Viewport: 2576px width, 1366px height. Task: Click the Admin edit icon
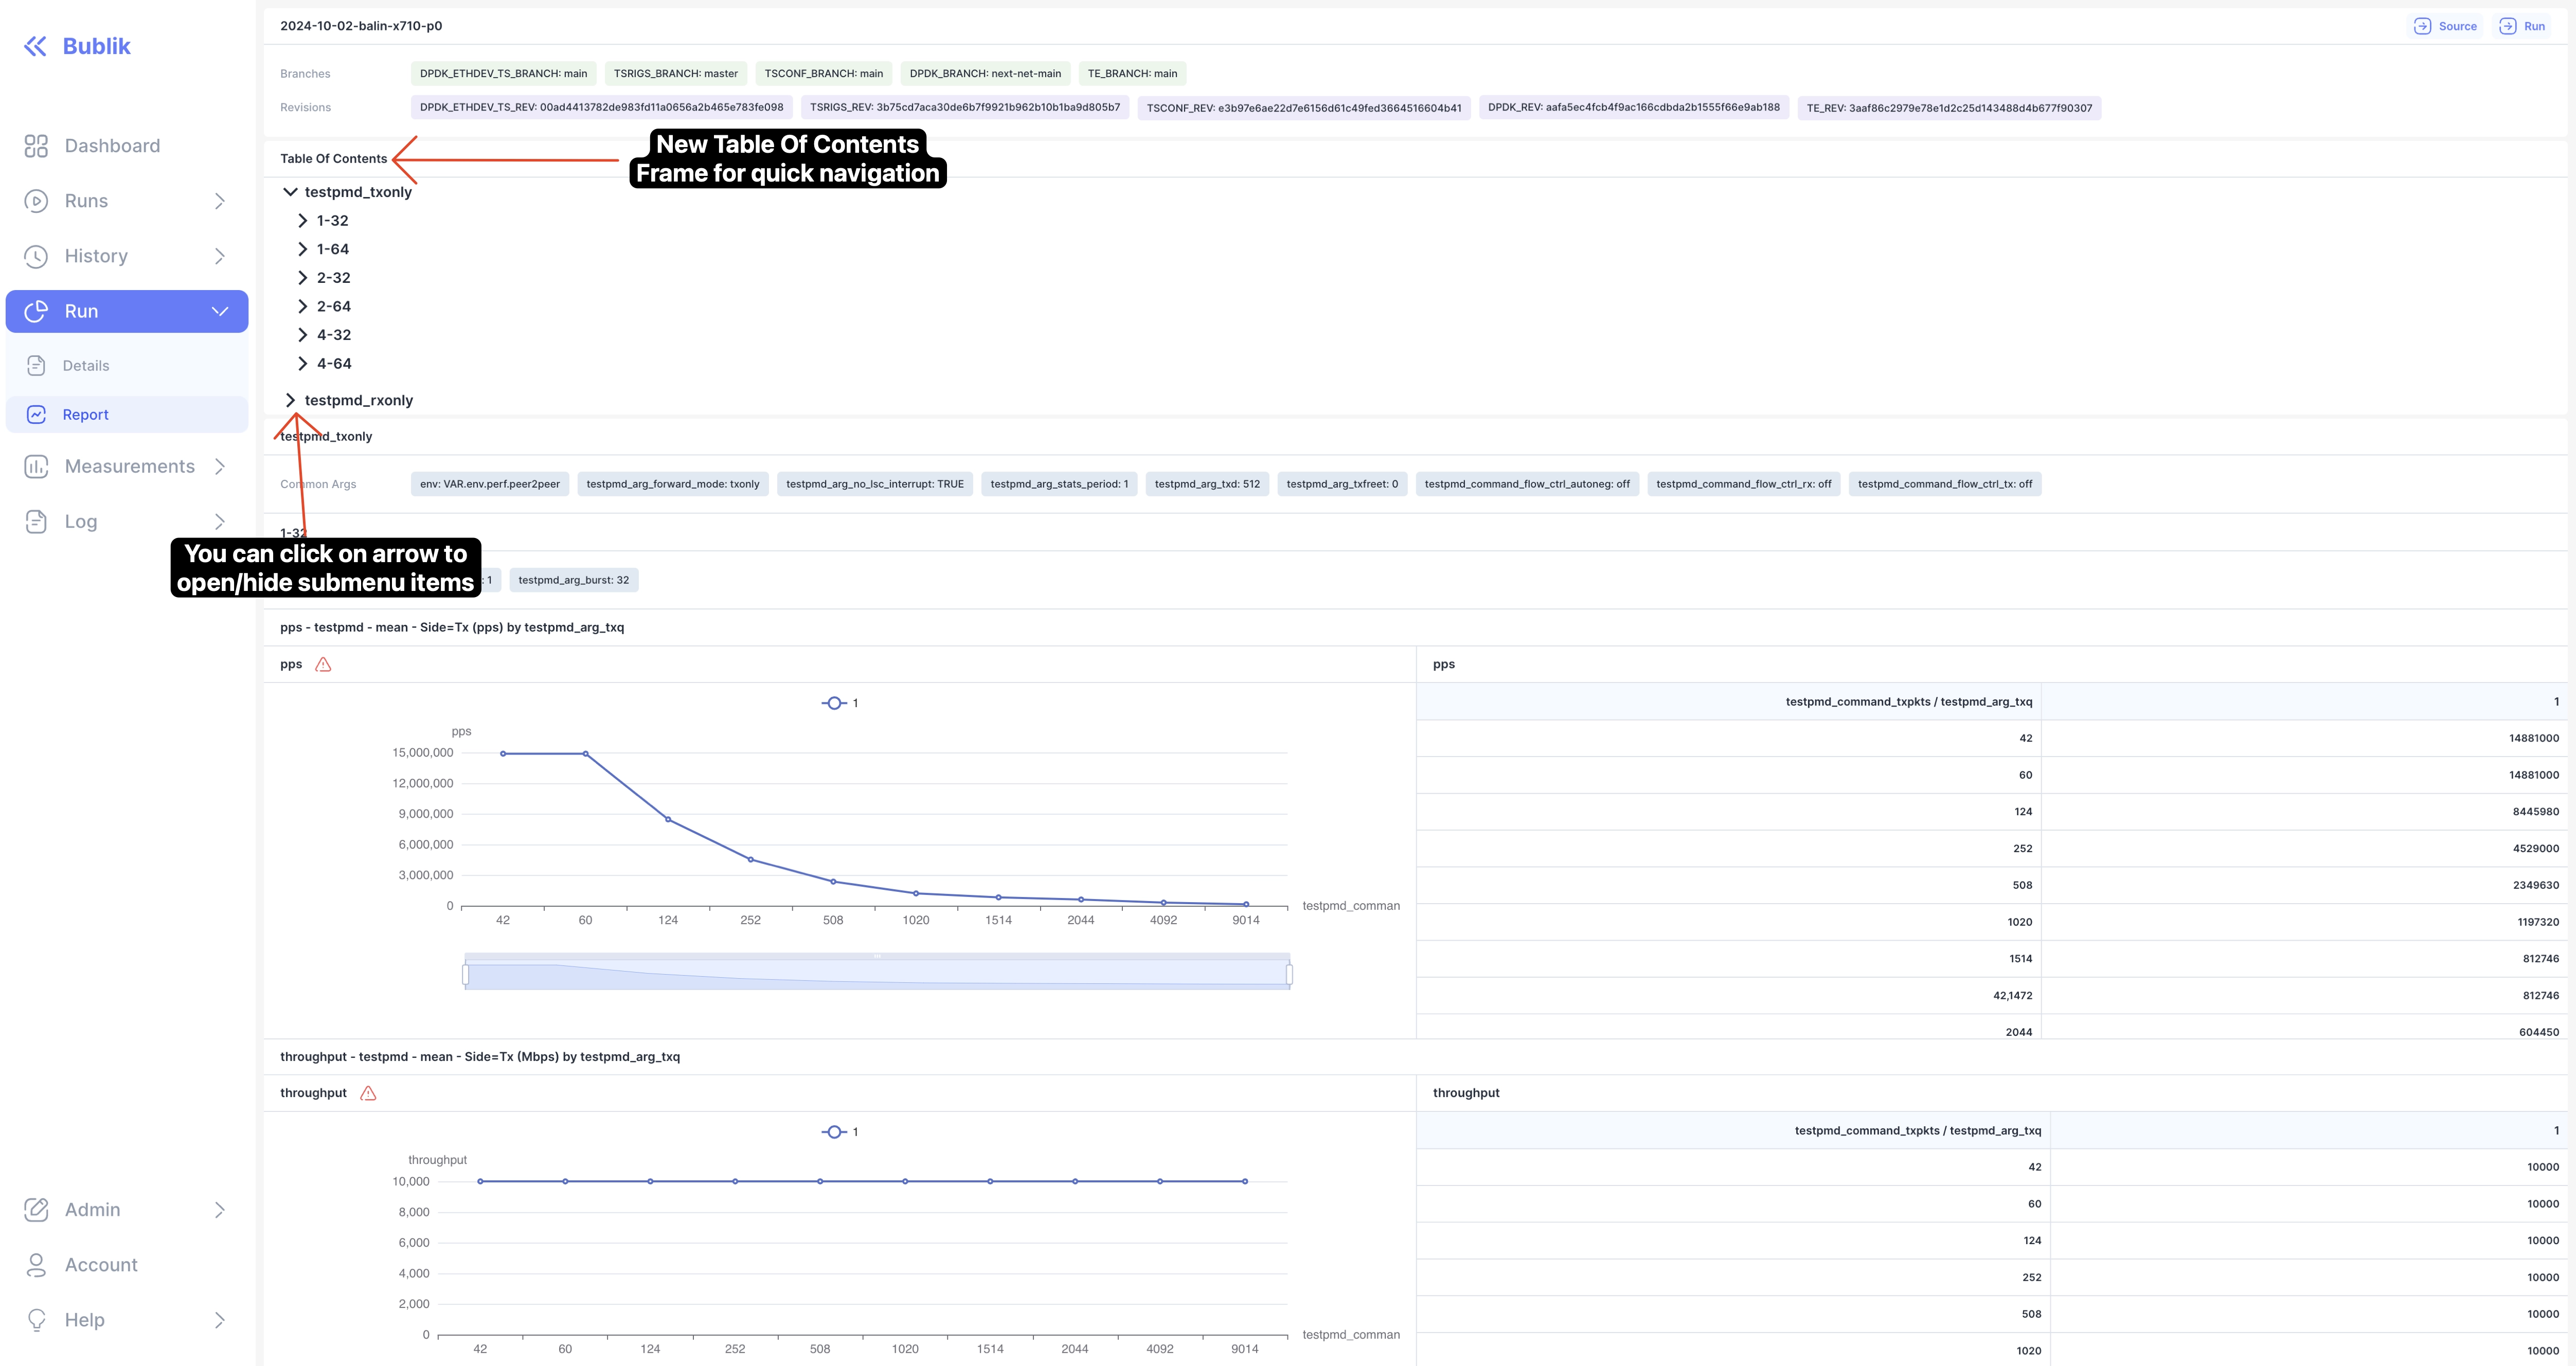(36, 1209)
